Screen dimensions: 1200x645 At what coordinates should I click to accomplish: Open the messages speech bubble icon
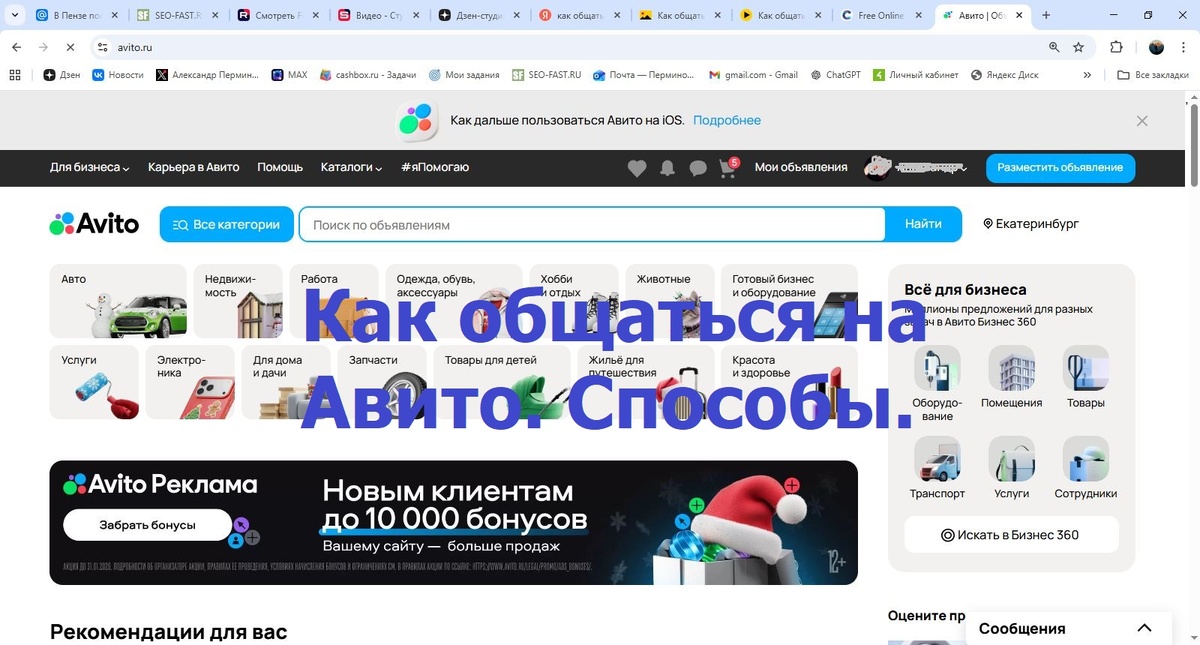[698, 168]
